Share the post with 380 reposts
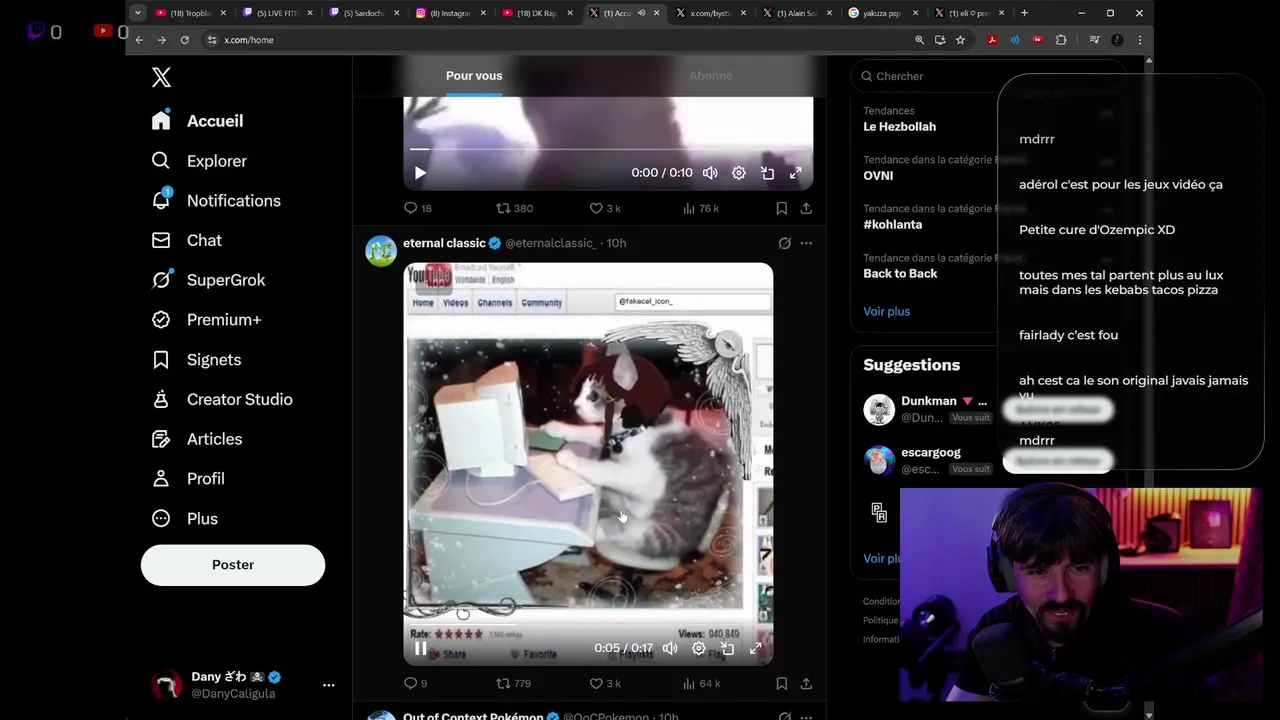 tap(806, 208)
